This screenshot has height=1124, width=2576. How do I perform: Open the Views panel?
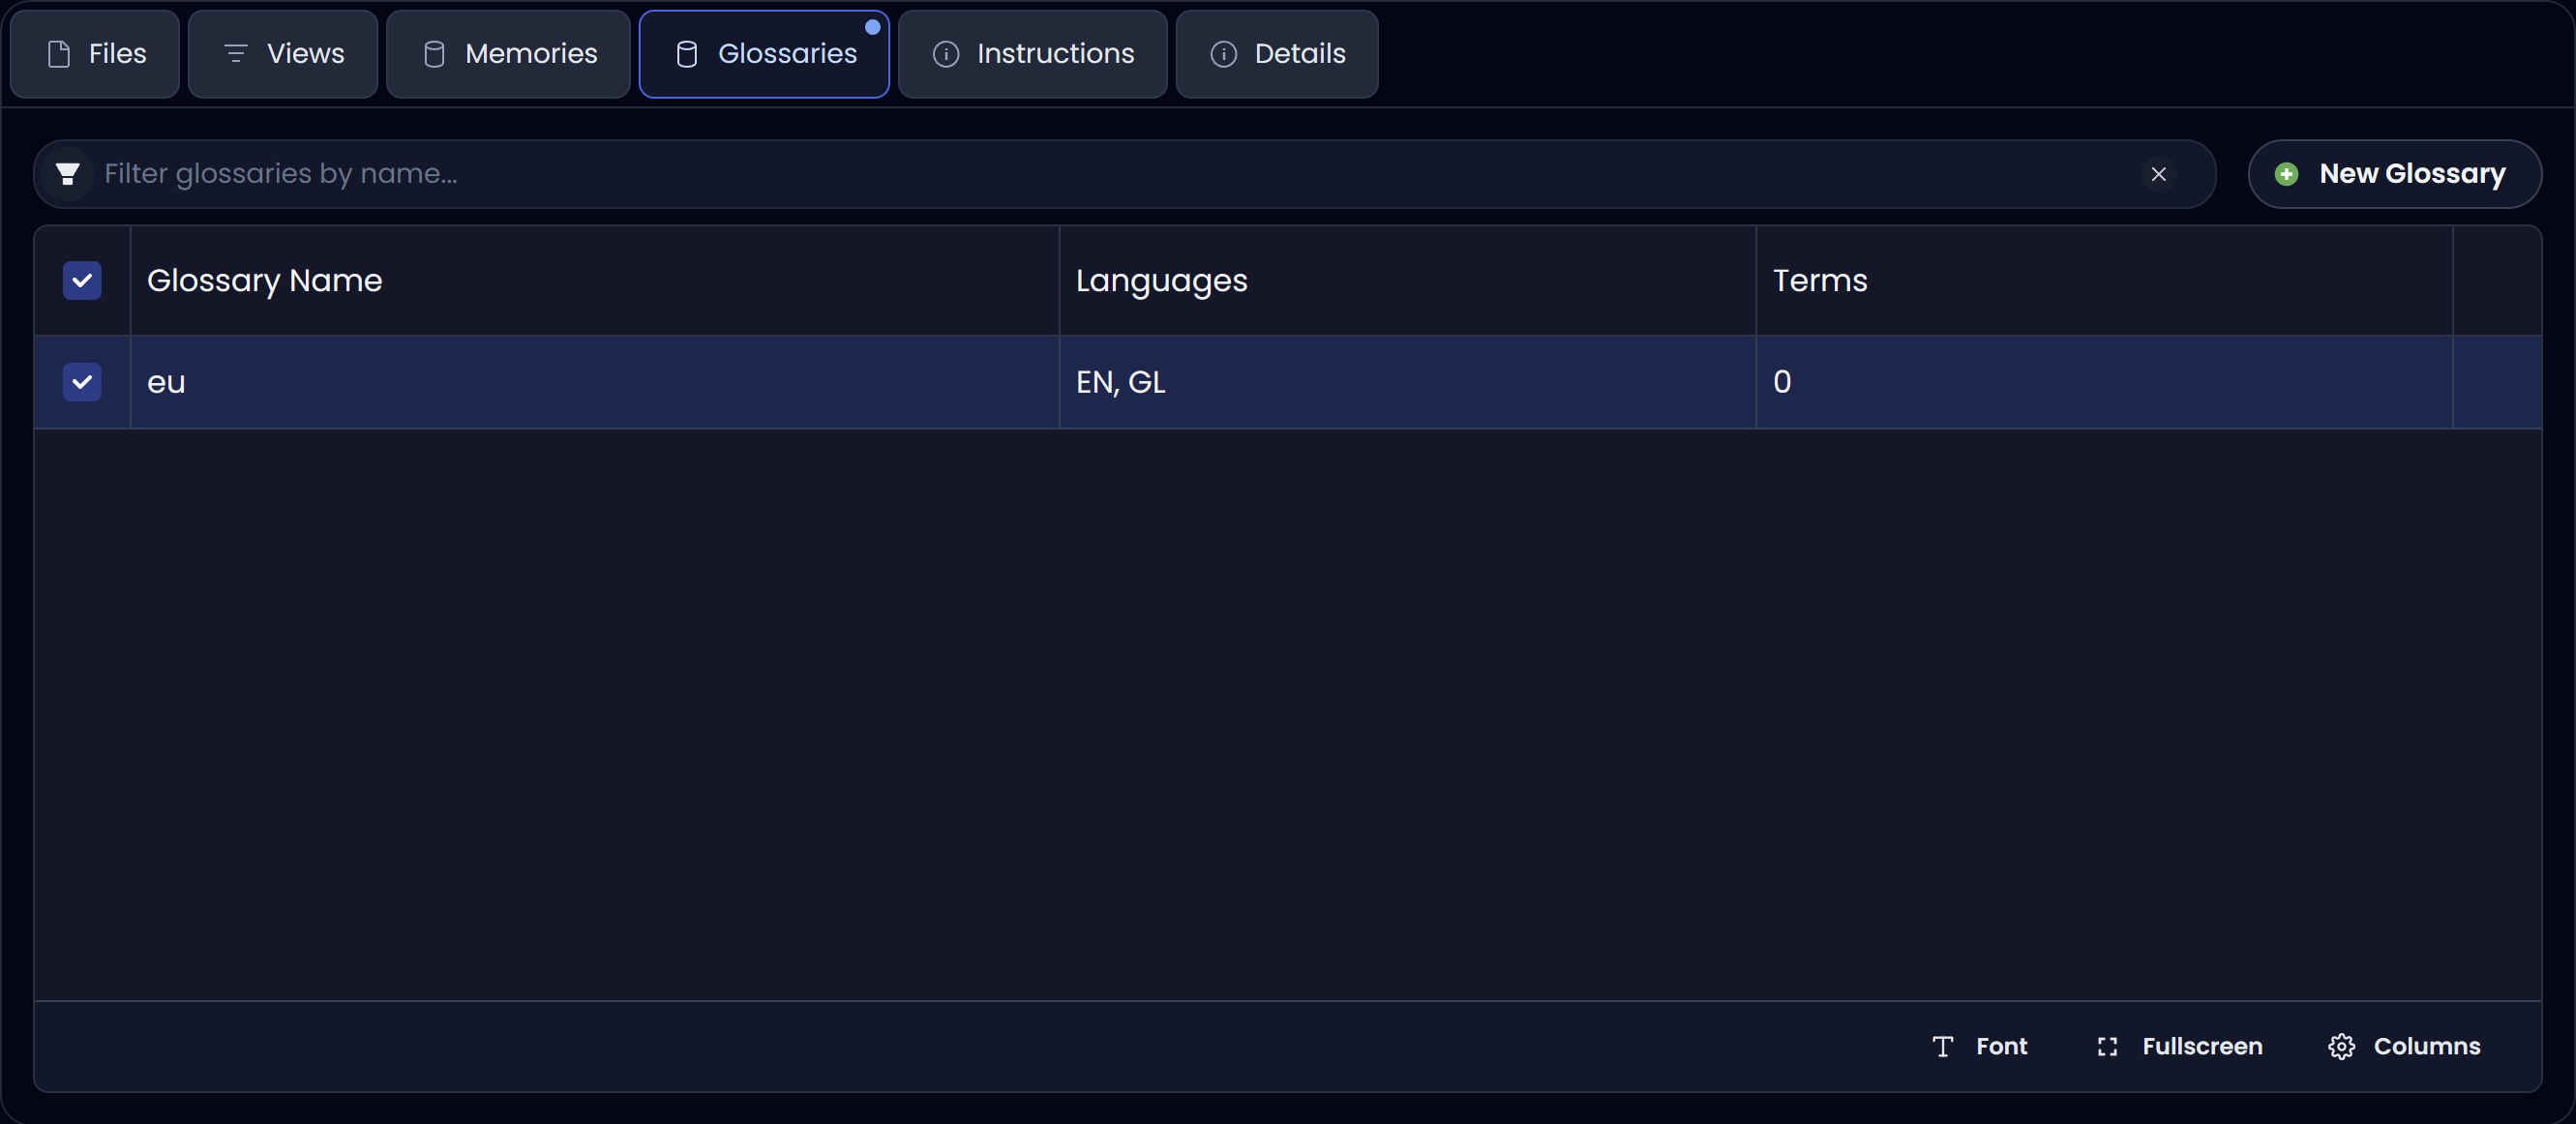[282, 54]
